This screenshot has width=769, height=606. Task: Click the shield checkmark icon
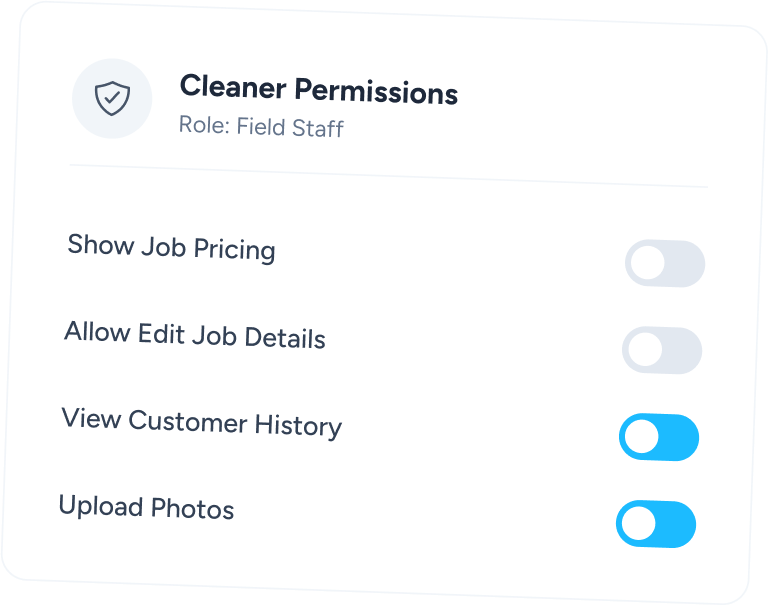(x=111, y=97)
